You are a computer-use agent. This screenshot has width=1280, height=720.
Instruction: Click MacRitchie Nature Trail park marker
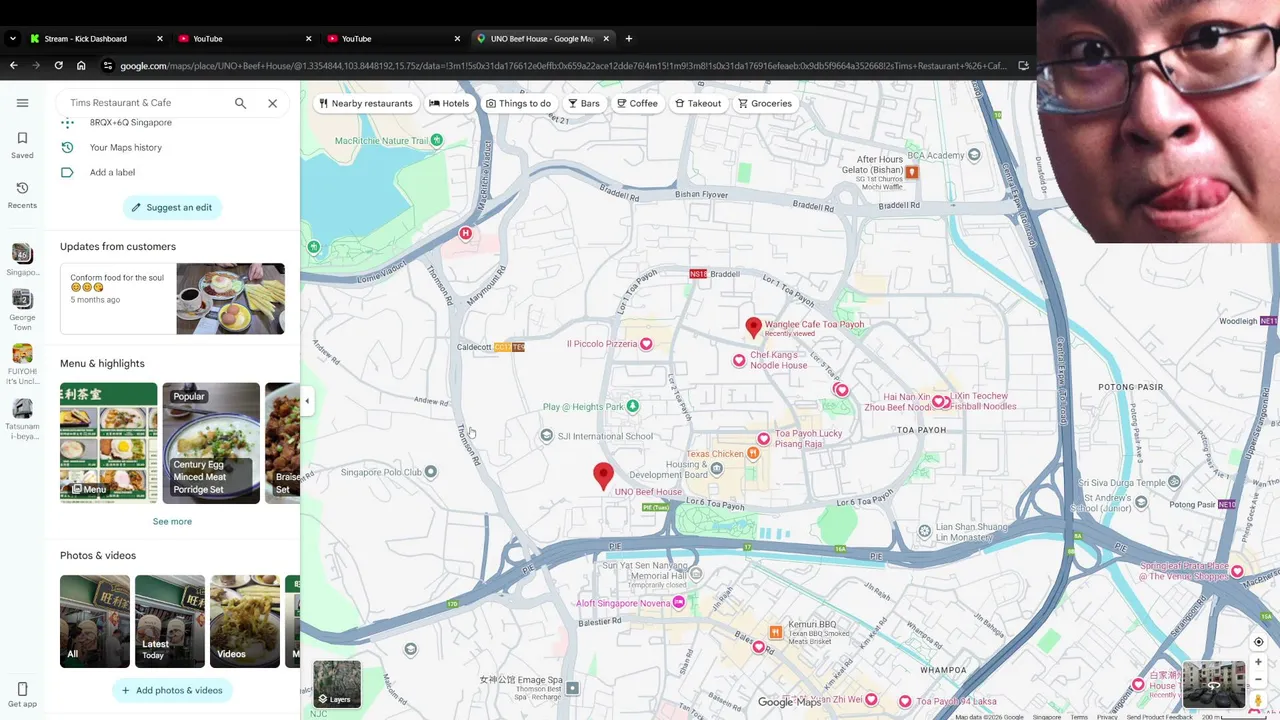coord(436,140)
